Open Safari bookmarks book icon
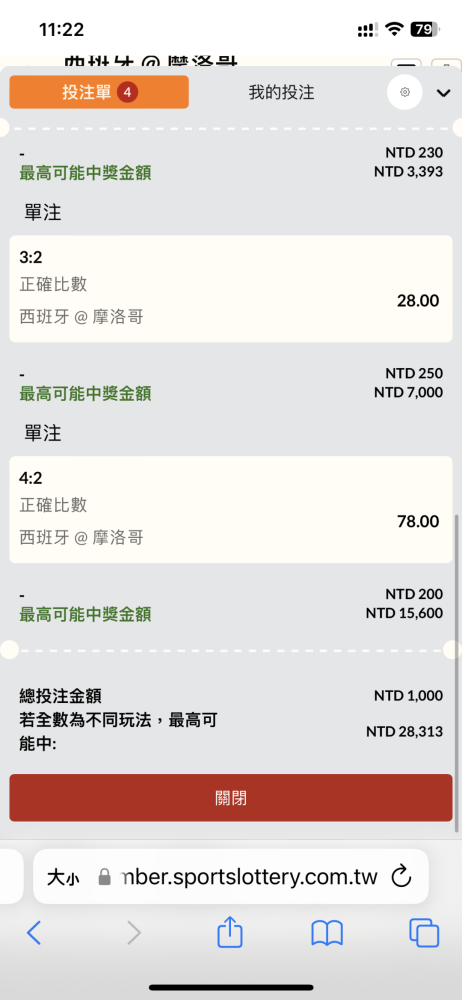This screenshot has height=1000, width=462. coord(327,934)
